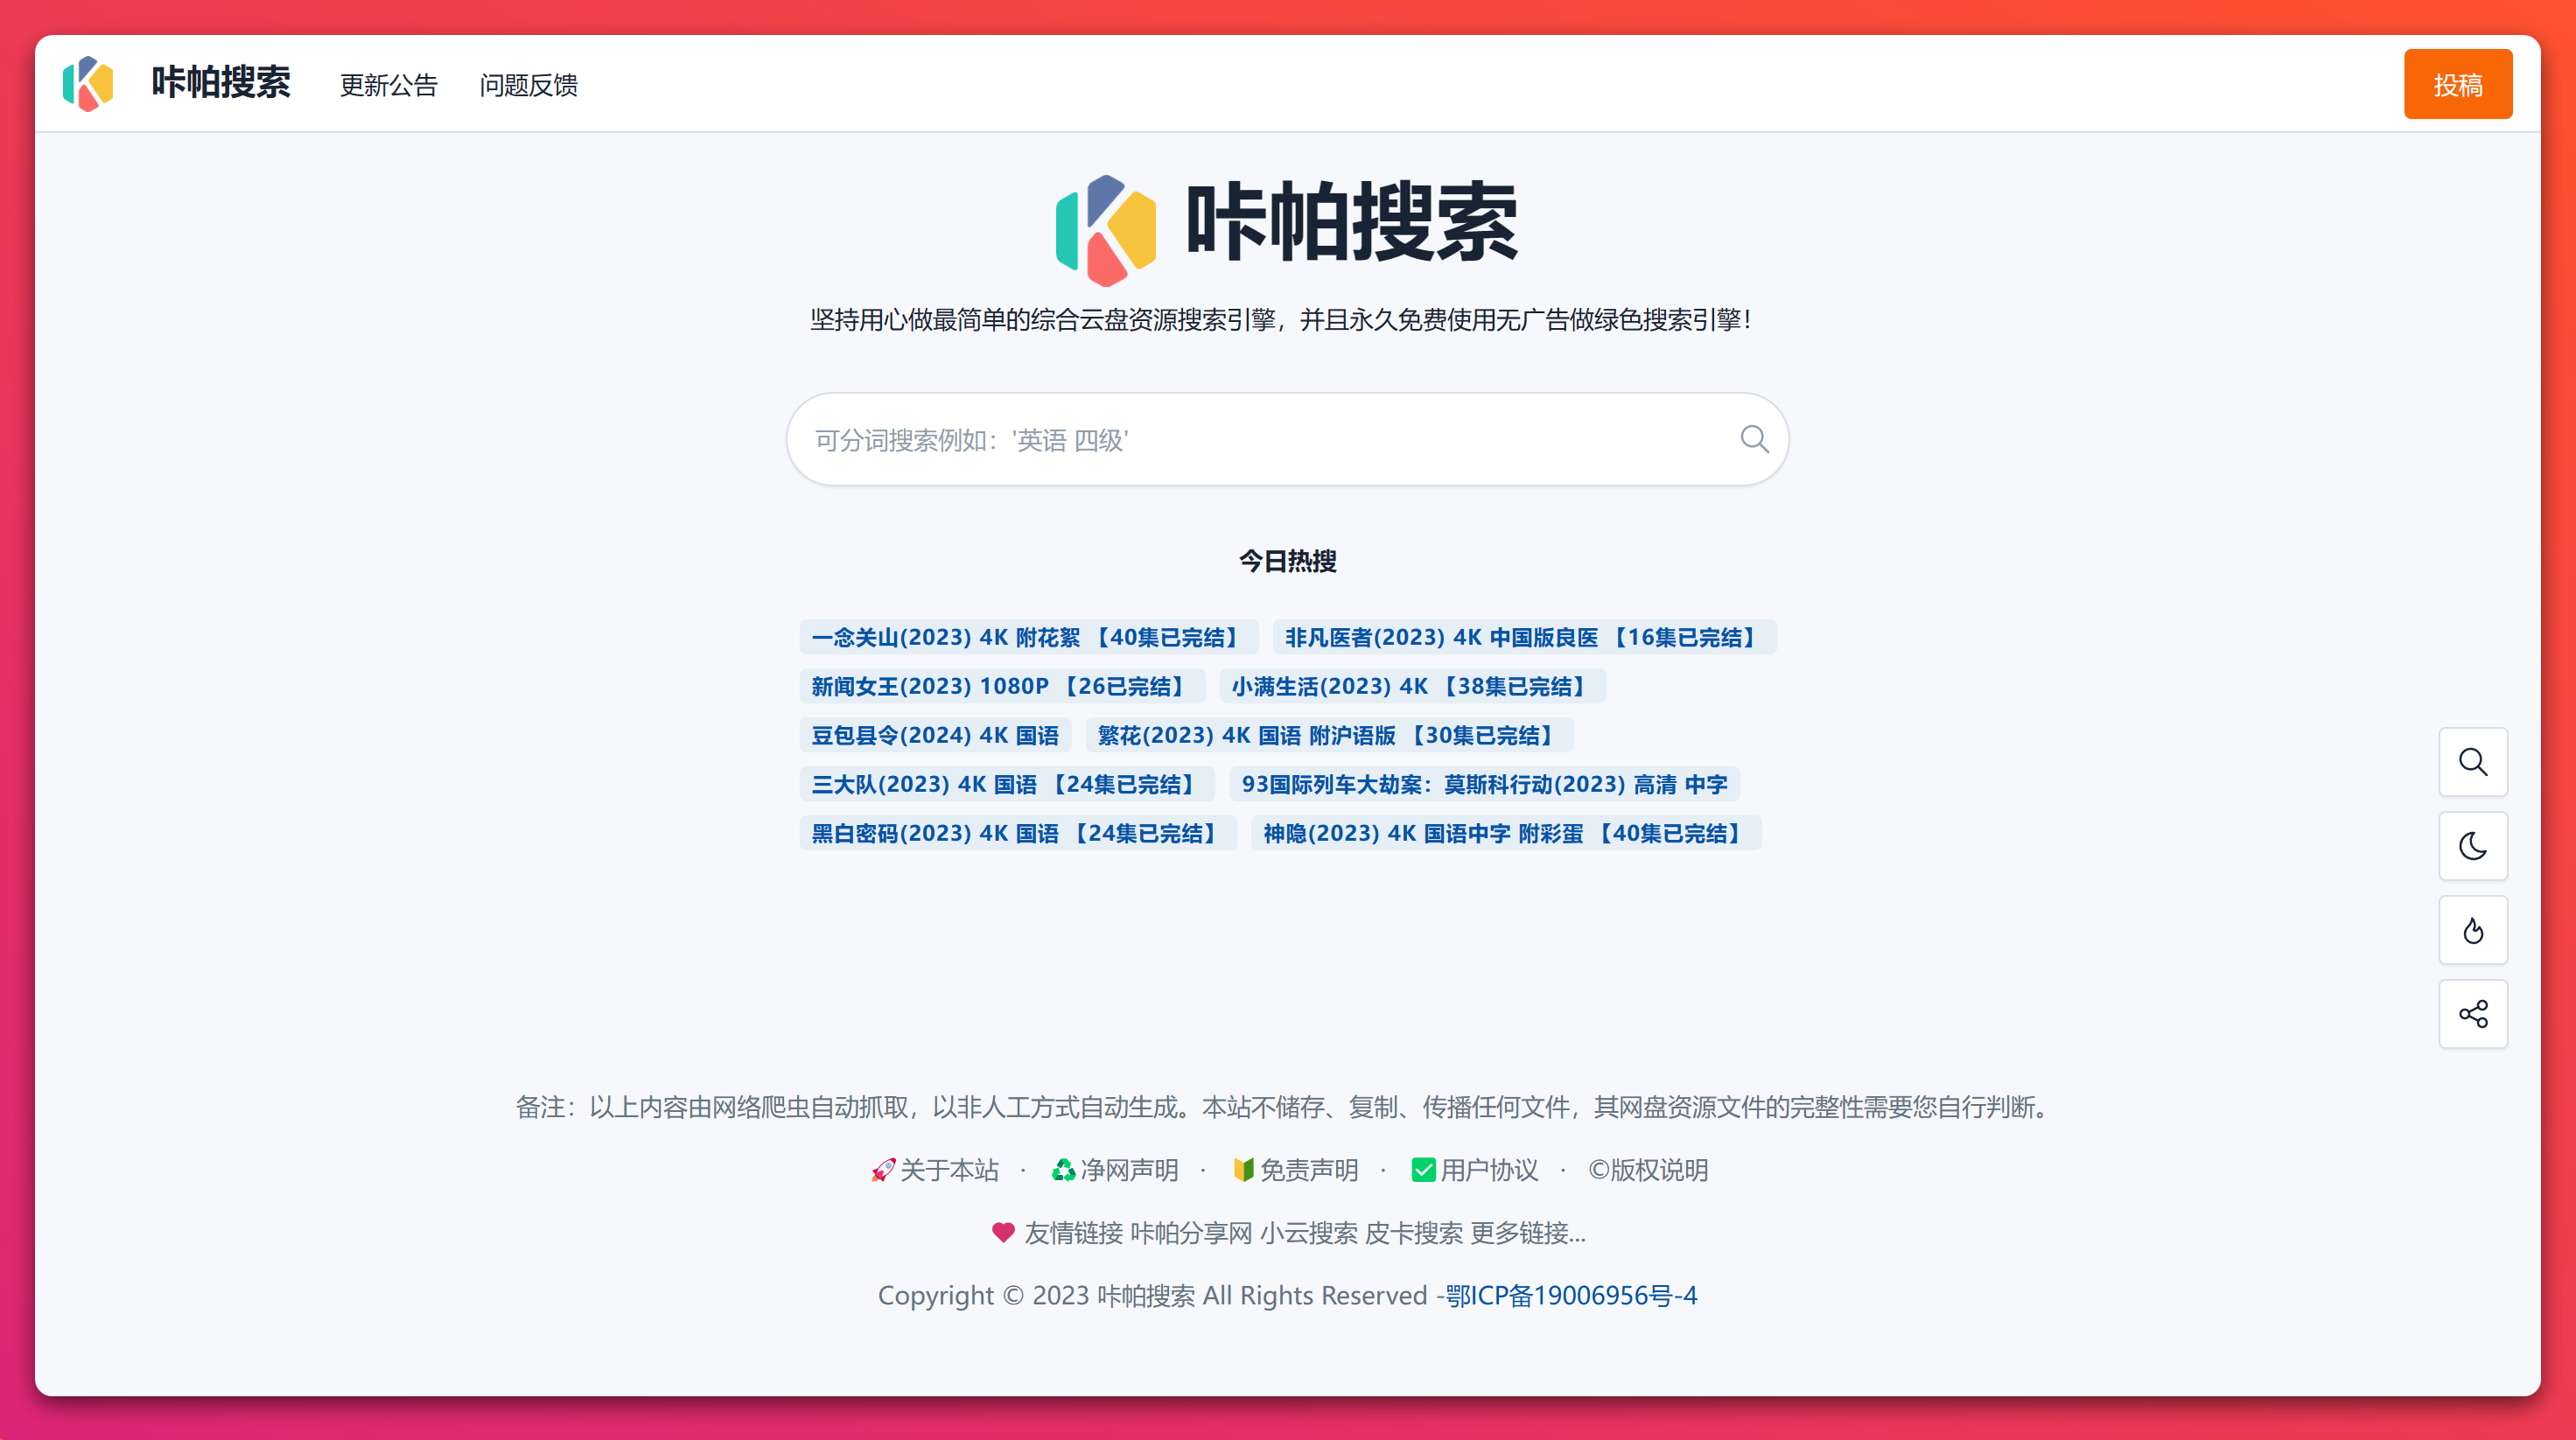The height and width of the screenshot is (1440, 2576).
Task: Click the floating search icon on right sidebar
Action: point(2473,762)
